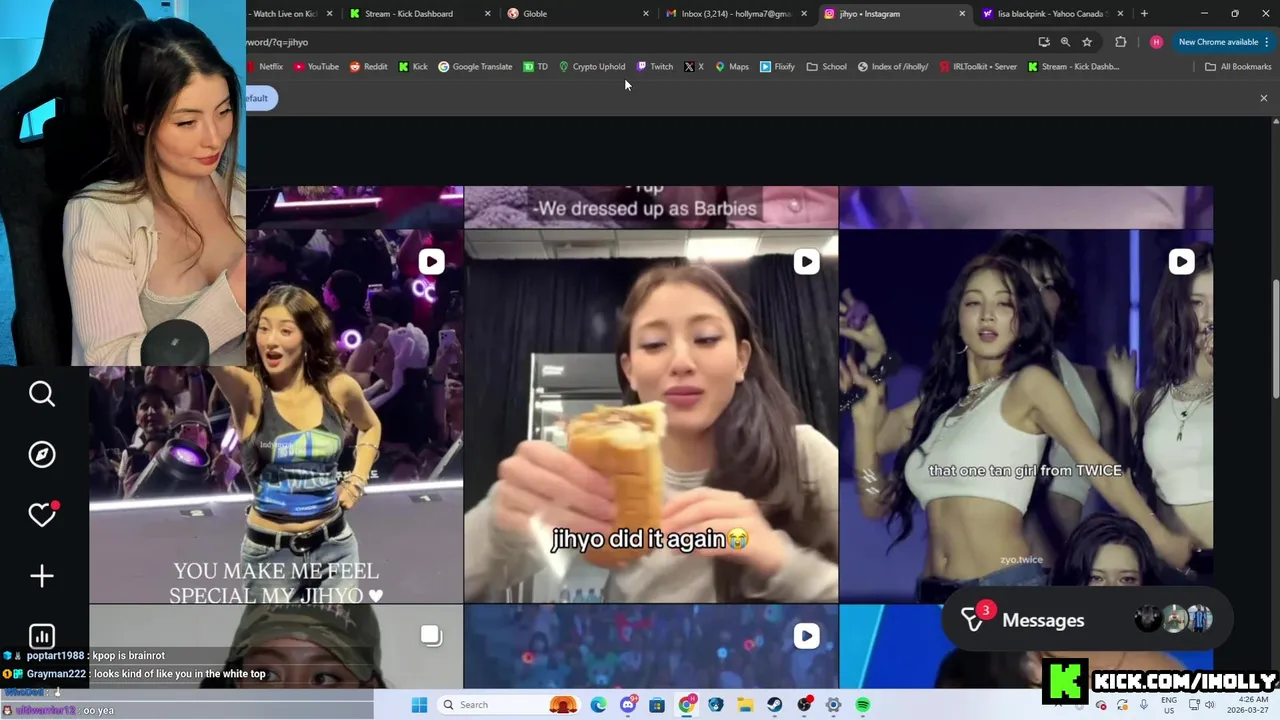Expand the School bookmarks folder

click(827, 67)
